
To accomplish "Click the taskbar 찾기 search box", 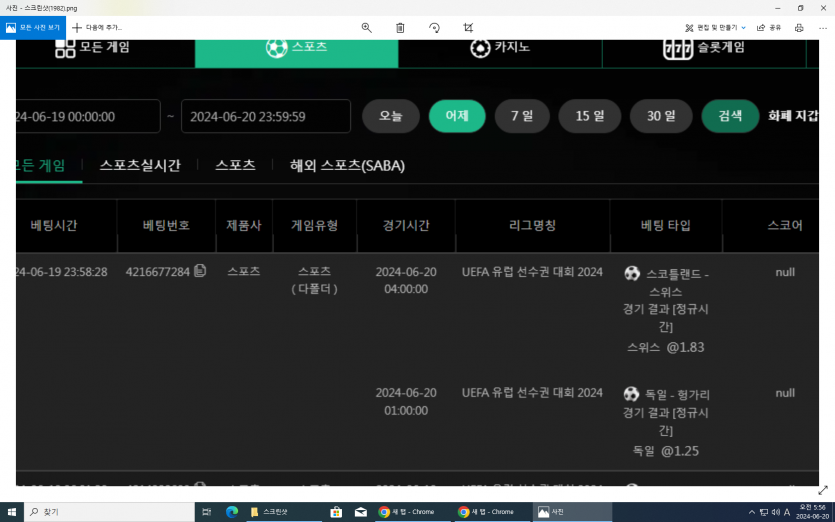I will pyautogui.click(x=109, y=512).
